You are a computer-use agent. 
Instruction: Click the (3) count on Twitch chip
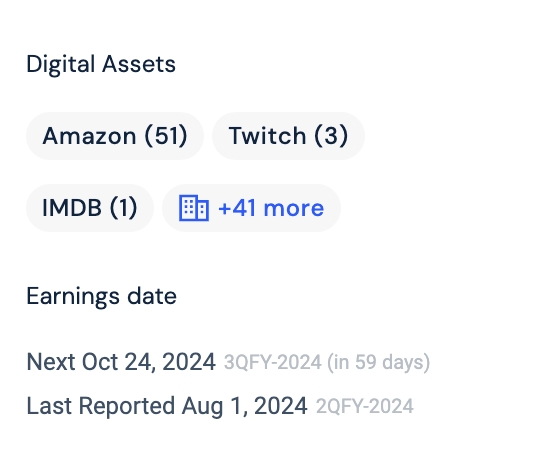331,136
